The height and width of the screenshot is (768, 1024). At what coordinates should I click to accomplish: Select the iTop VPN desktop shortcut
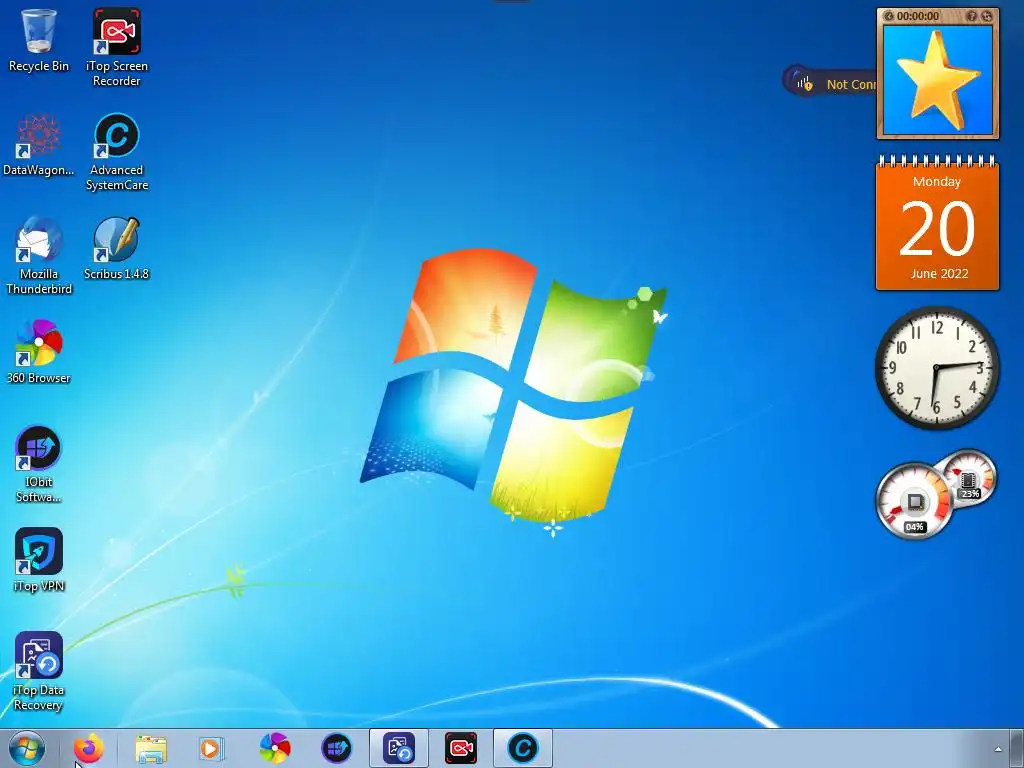(x=39, y=560)
